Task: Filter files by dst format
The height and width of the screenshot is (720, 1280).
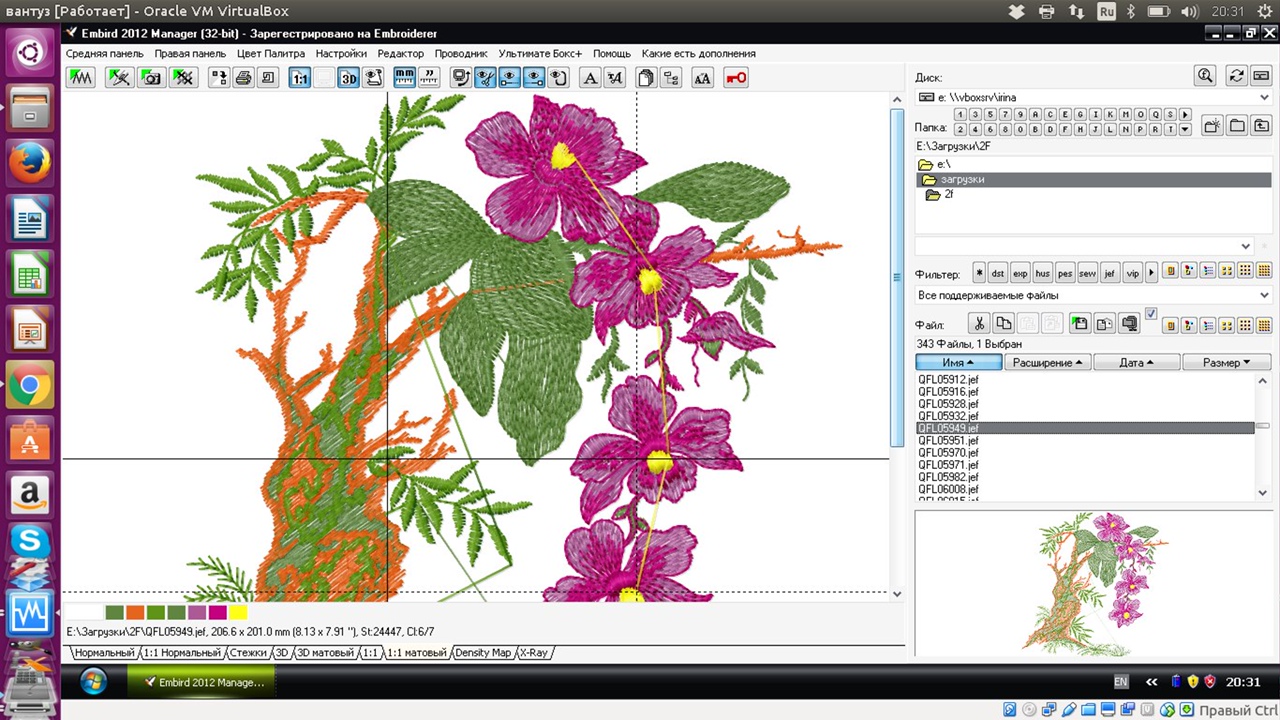Action: click(x=998, y=273)
